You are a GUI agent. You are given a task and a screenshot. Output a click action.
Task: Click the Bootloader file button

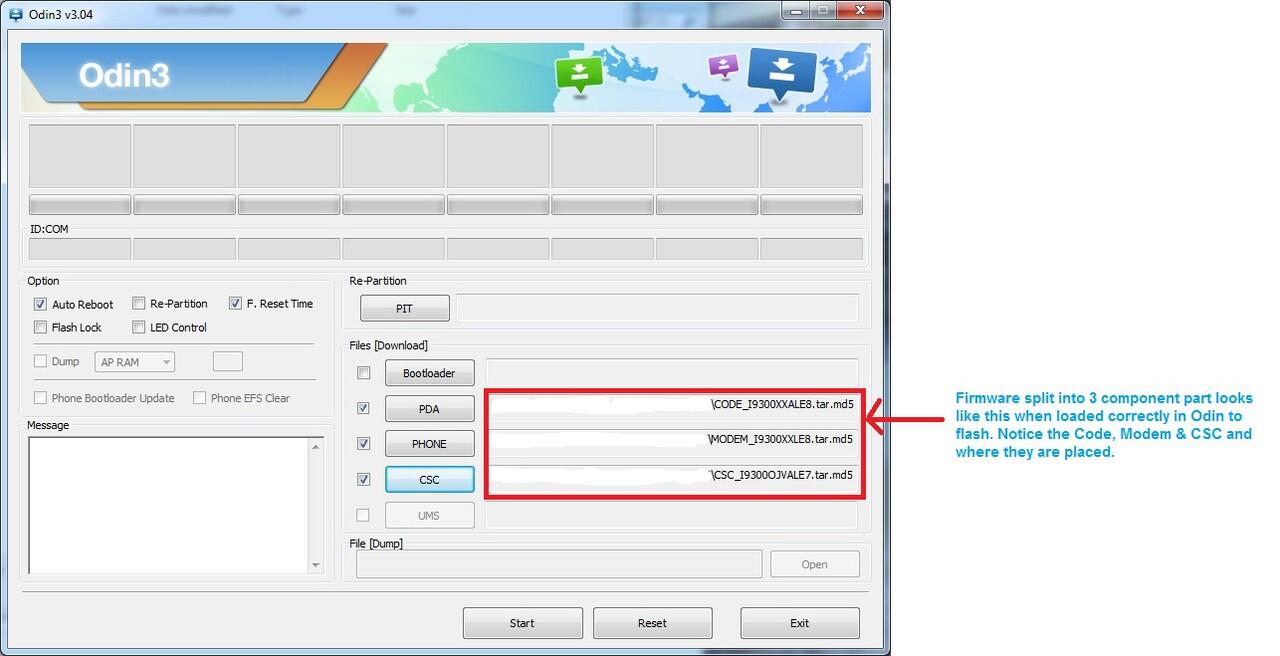429,373
